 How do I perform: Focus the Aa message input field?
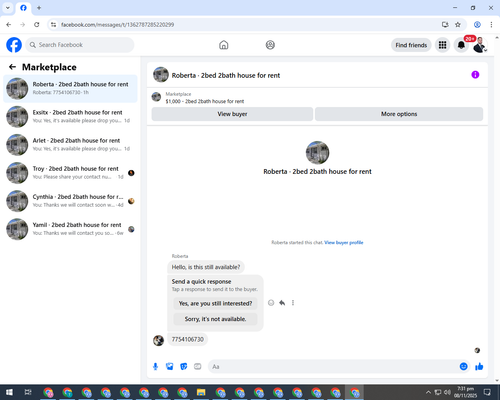[333, 367]
